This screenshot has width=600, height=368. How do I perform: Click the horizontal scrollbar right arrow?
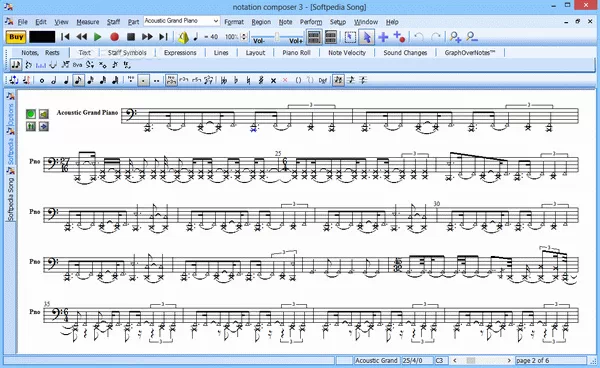(509, 360)
